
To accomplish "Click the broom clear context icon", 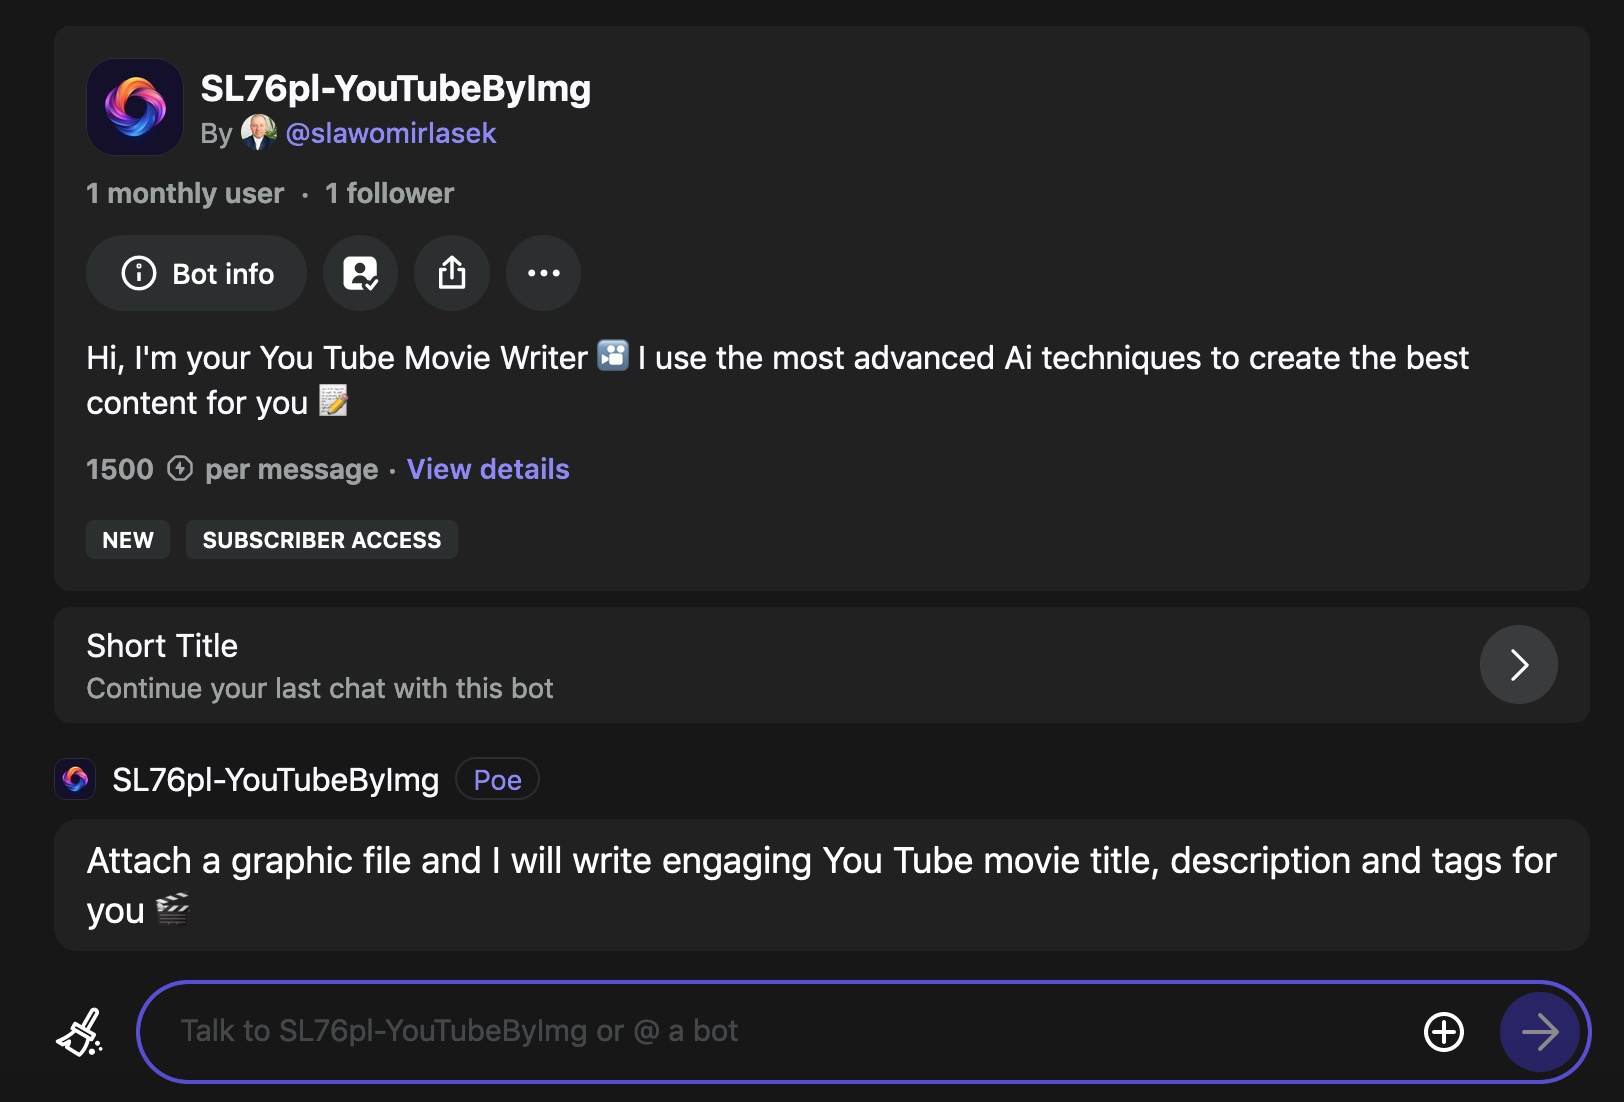I will click(x=80, y=1032).
